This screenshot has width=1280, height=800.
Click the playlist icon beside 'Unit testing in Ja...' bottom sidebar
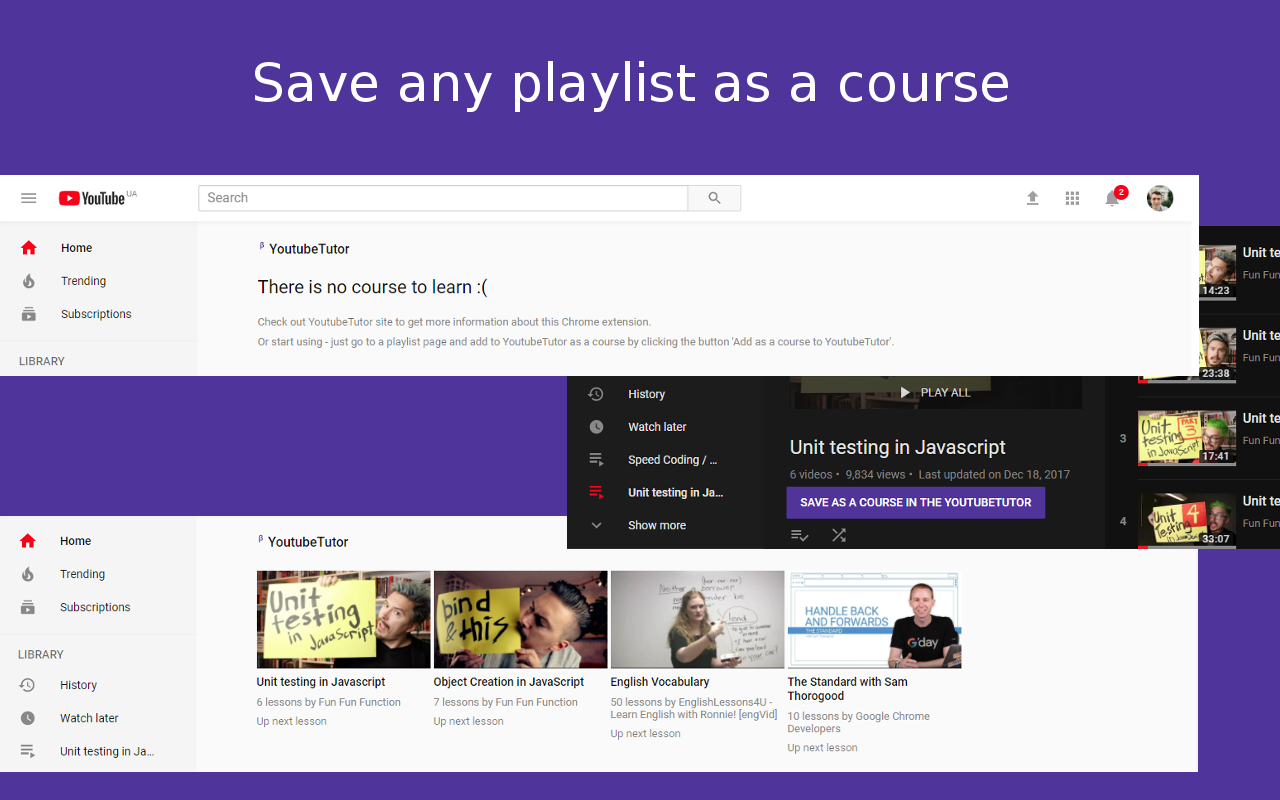[28, 751]
